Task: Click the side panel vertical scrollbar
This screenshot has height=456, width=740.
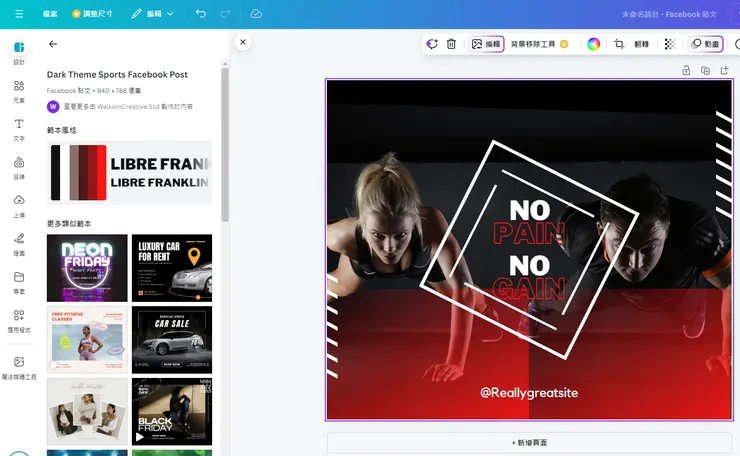Action: 225,144
